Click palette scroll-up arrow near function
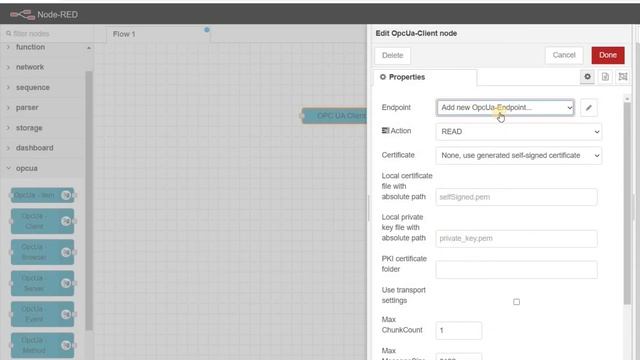The image size is (640, 360). 89,48
